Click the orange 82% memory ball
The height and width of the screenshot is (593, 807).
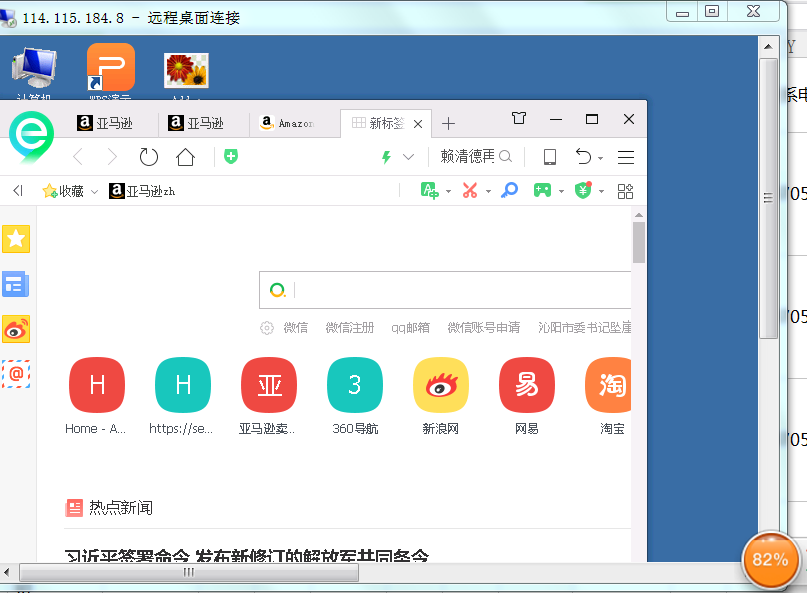(x=770, y=560)
